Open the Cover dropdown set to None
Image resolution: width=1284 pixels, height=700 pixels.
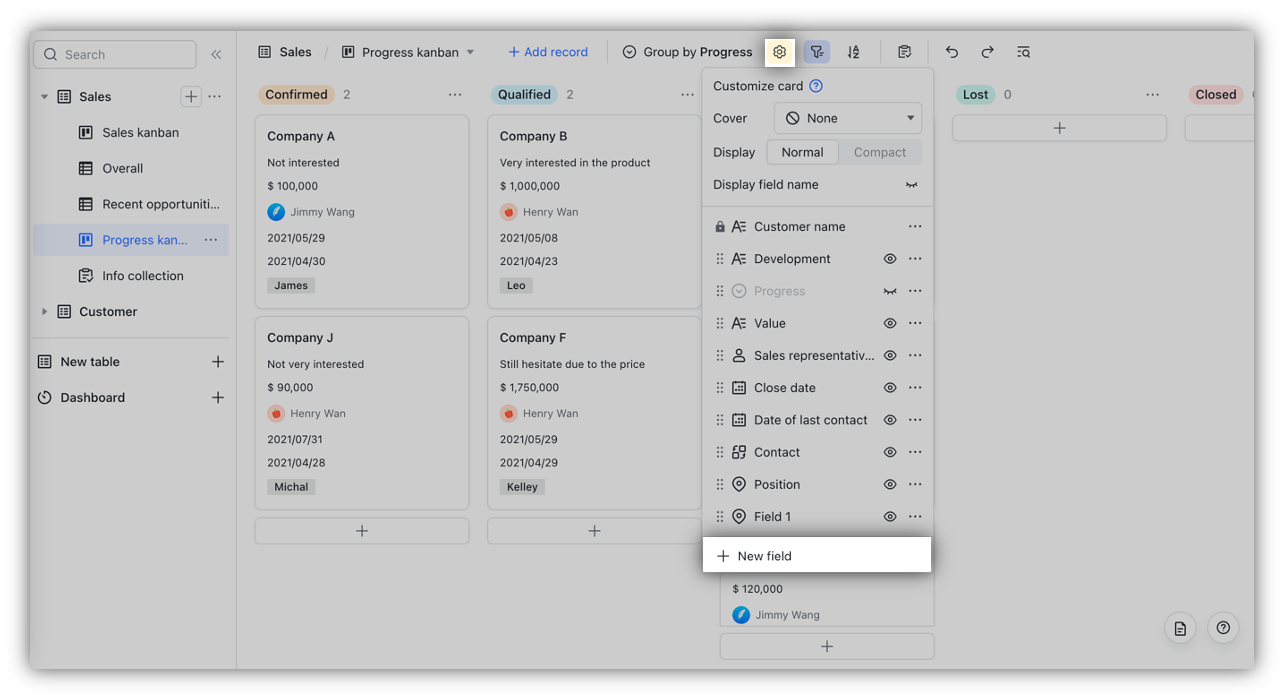click(848, 118)
